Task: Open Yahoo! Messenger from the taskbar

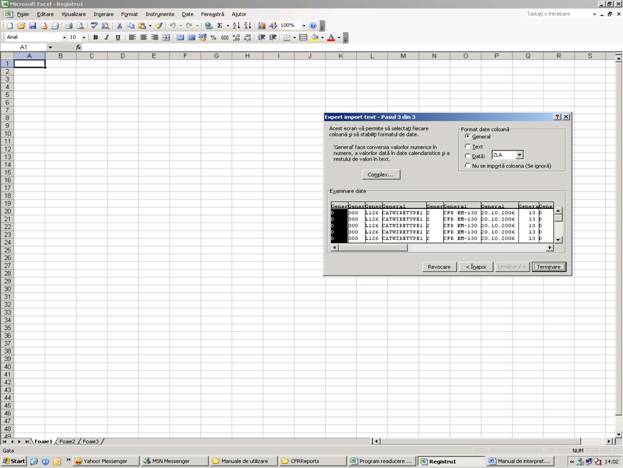Action: pos(103,461)
